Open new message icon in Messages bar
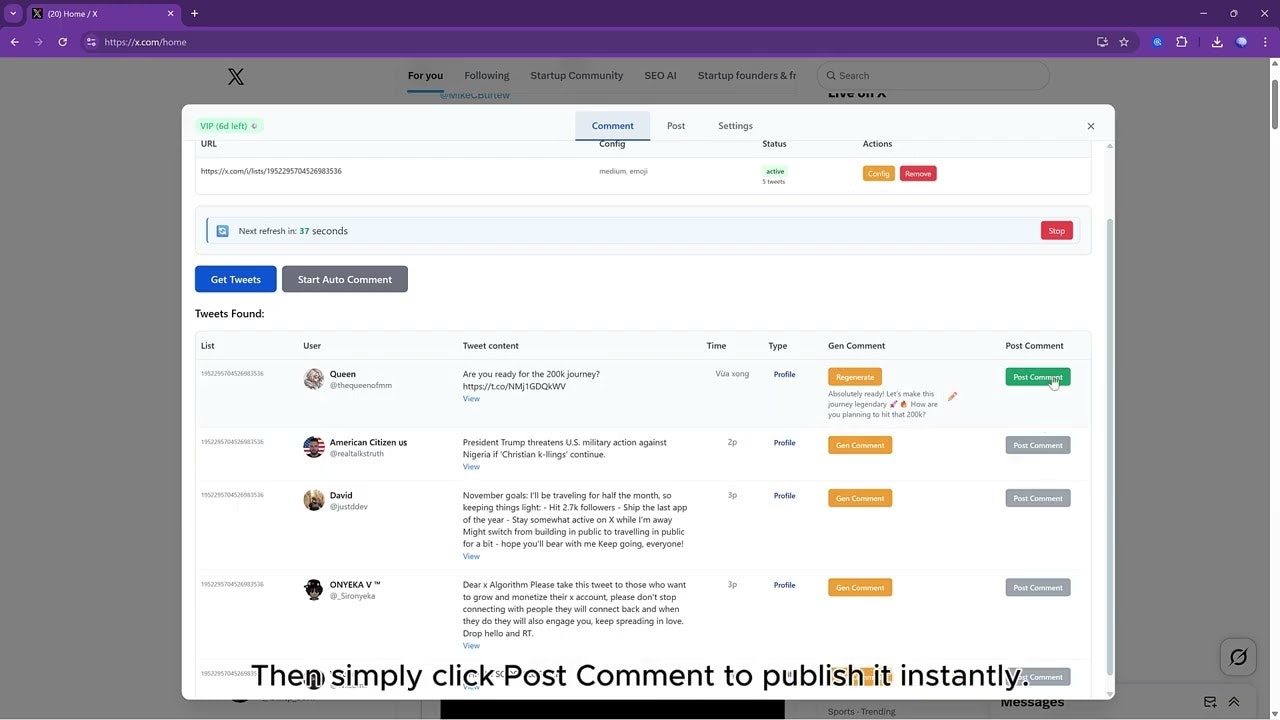The image size is (1280, 720). [1210, 702]
